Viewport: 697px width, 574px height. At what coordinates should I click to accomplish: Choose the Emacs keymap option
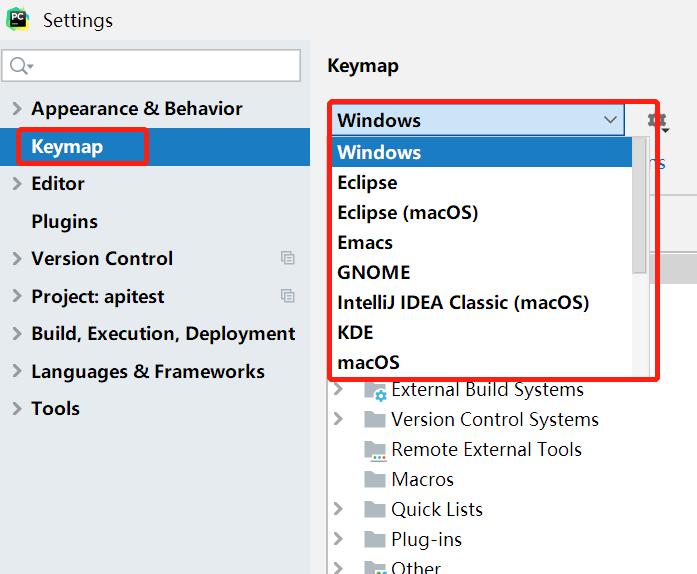point(365,243)
